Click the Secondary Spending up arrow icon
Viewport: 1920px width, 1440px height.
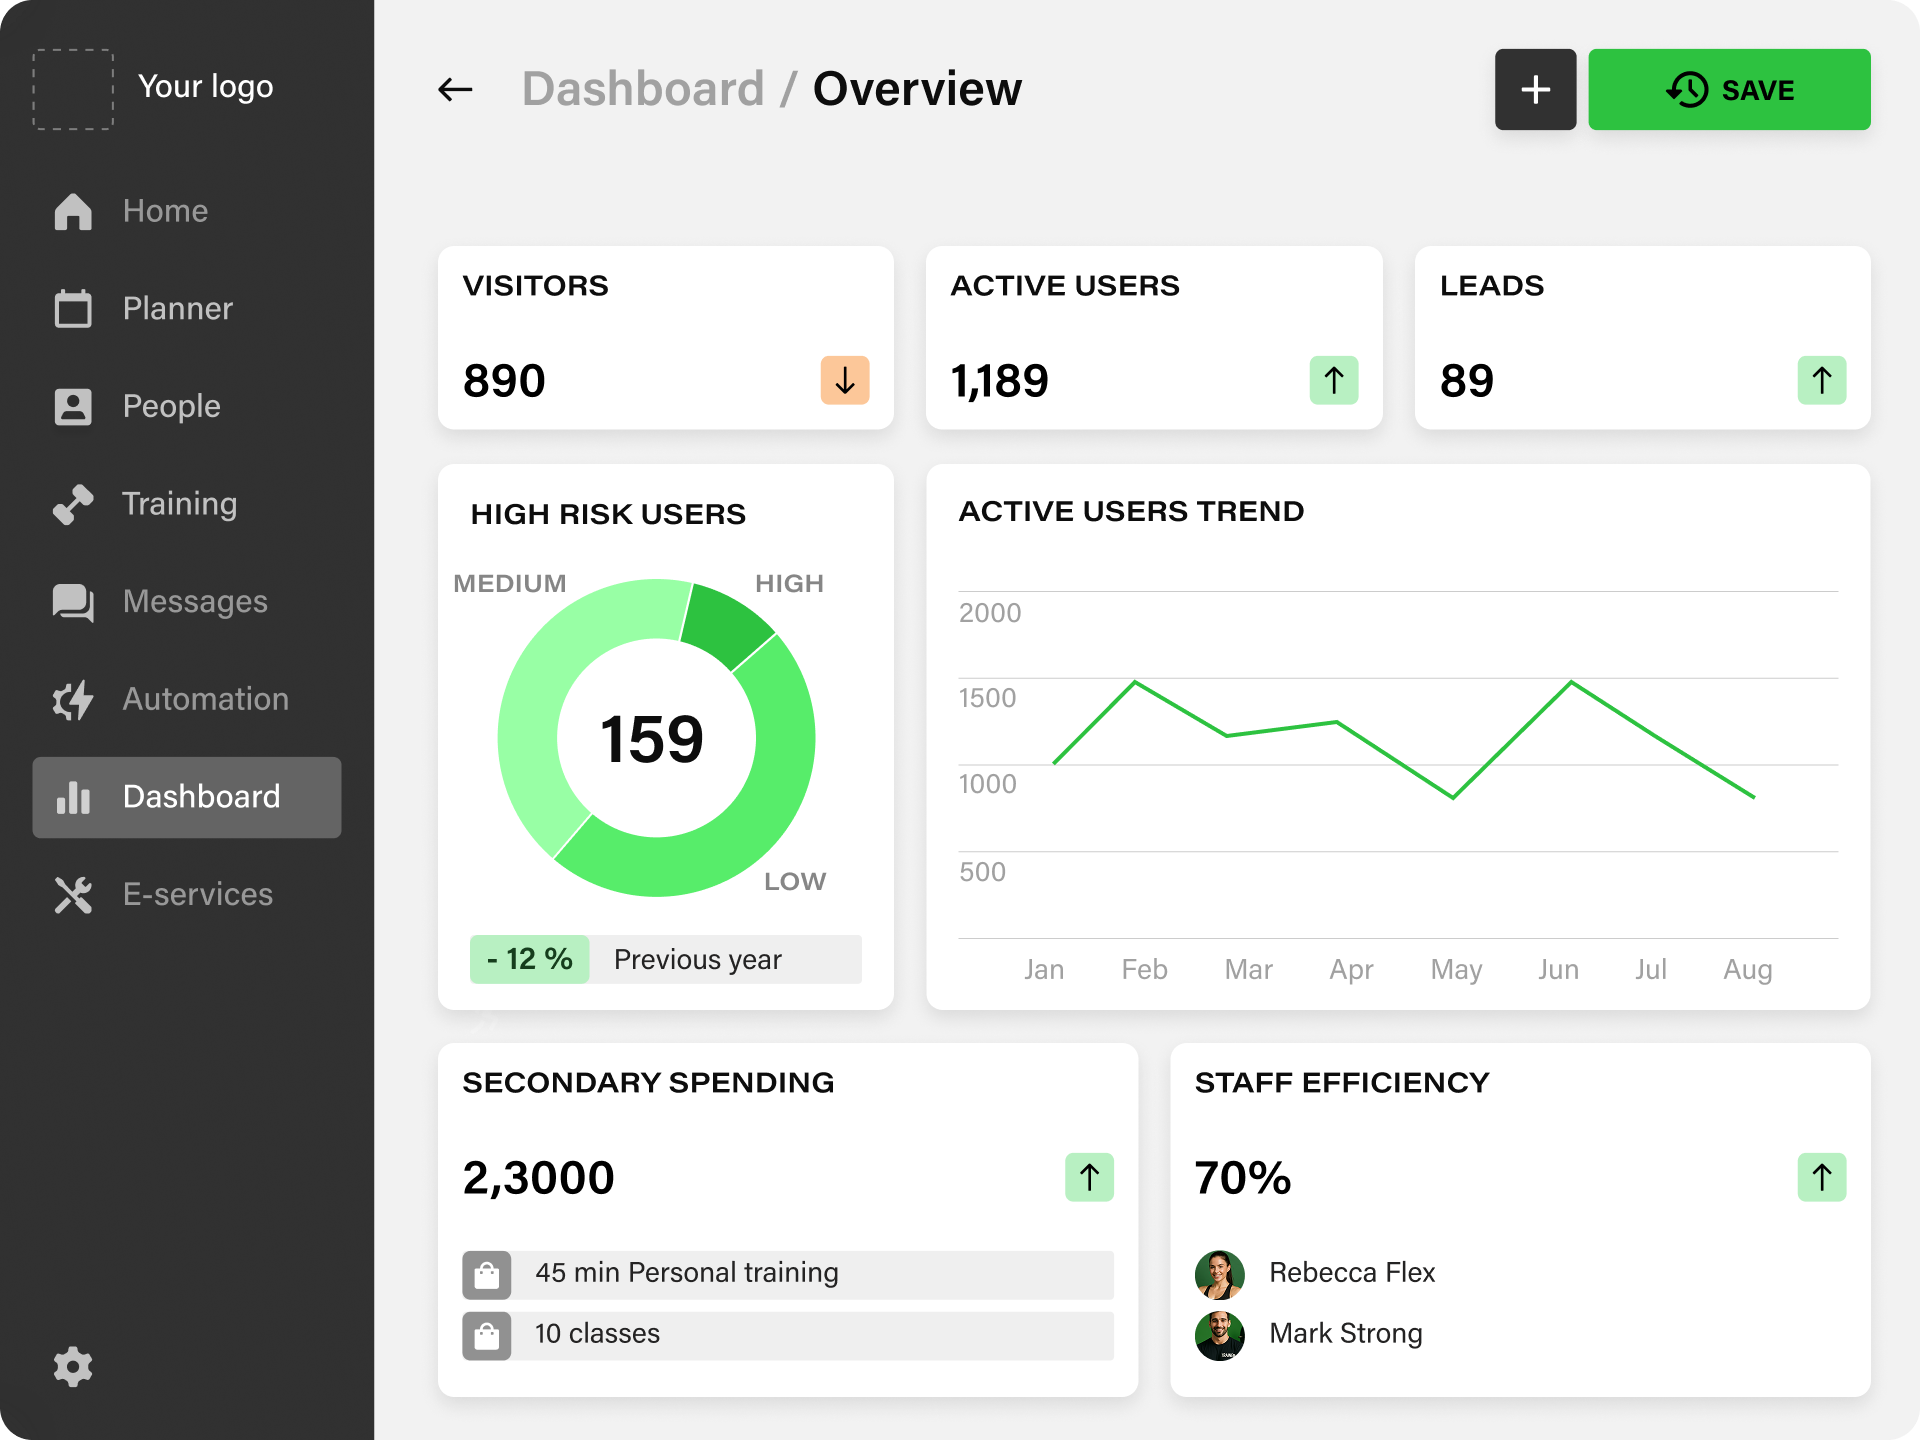click(1089, 1177)
